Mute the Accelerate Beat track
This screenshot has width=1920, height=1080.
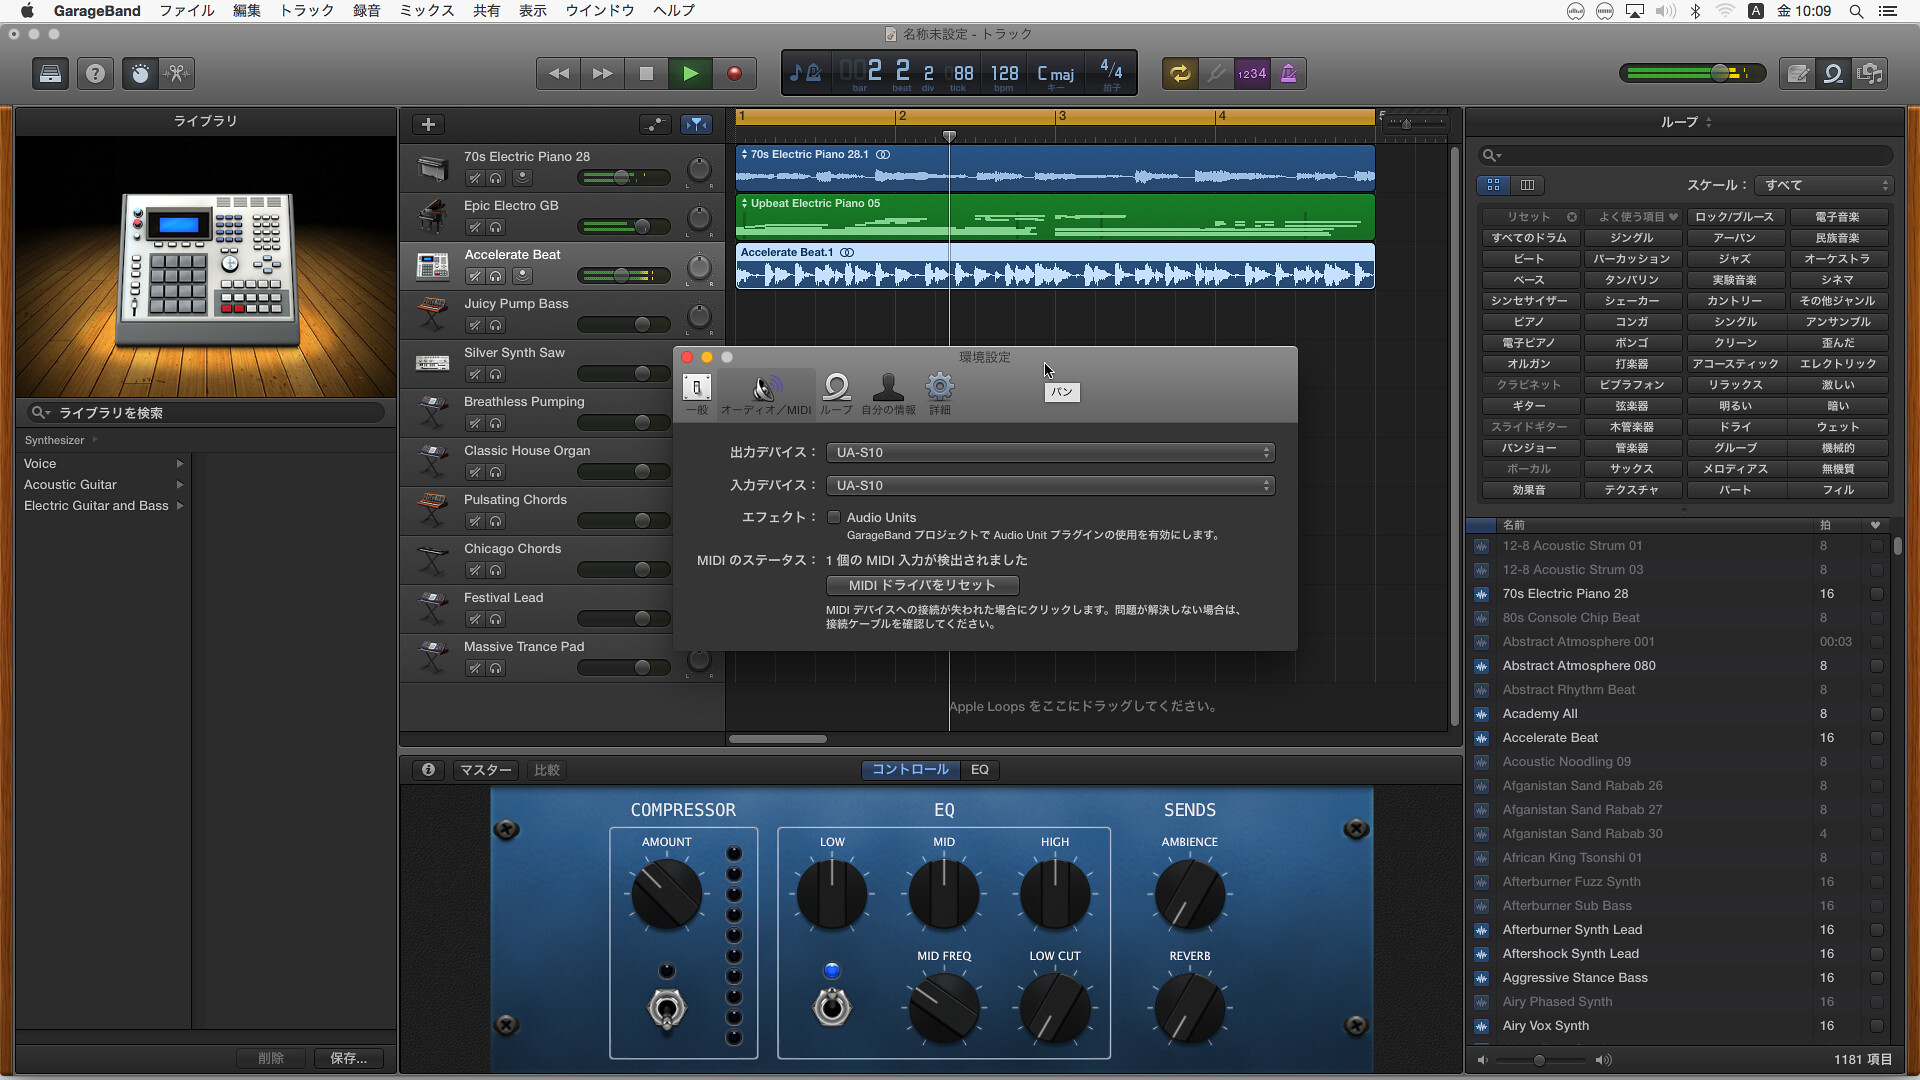[475, 276]
